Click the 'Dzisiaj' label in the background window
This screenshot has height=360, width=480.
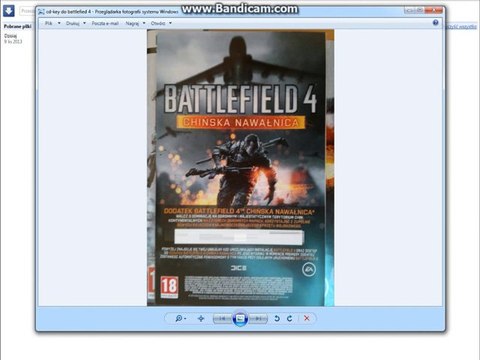pos(10,36)
